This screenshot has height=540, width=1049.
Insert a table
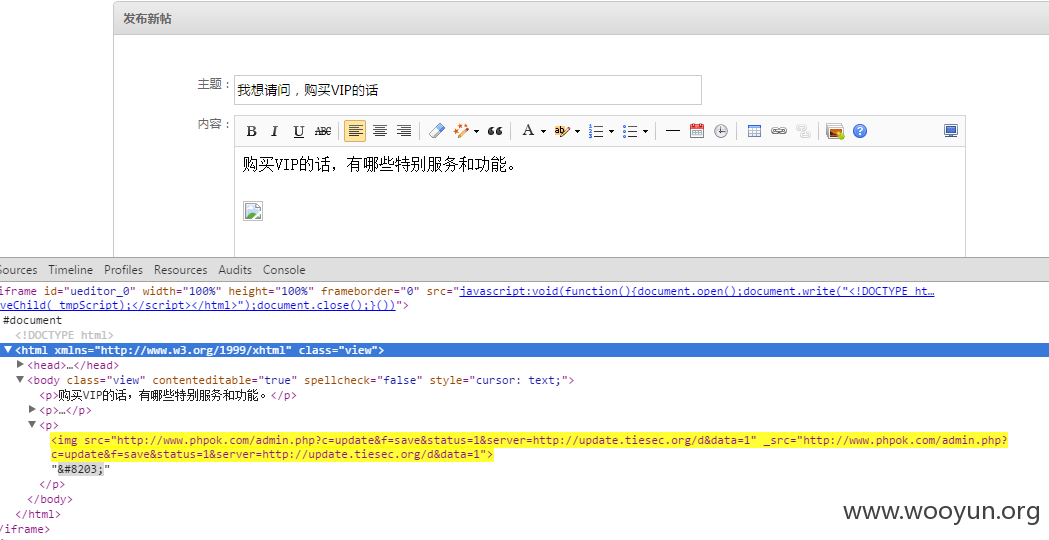[x=754, y=131]
